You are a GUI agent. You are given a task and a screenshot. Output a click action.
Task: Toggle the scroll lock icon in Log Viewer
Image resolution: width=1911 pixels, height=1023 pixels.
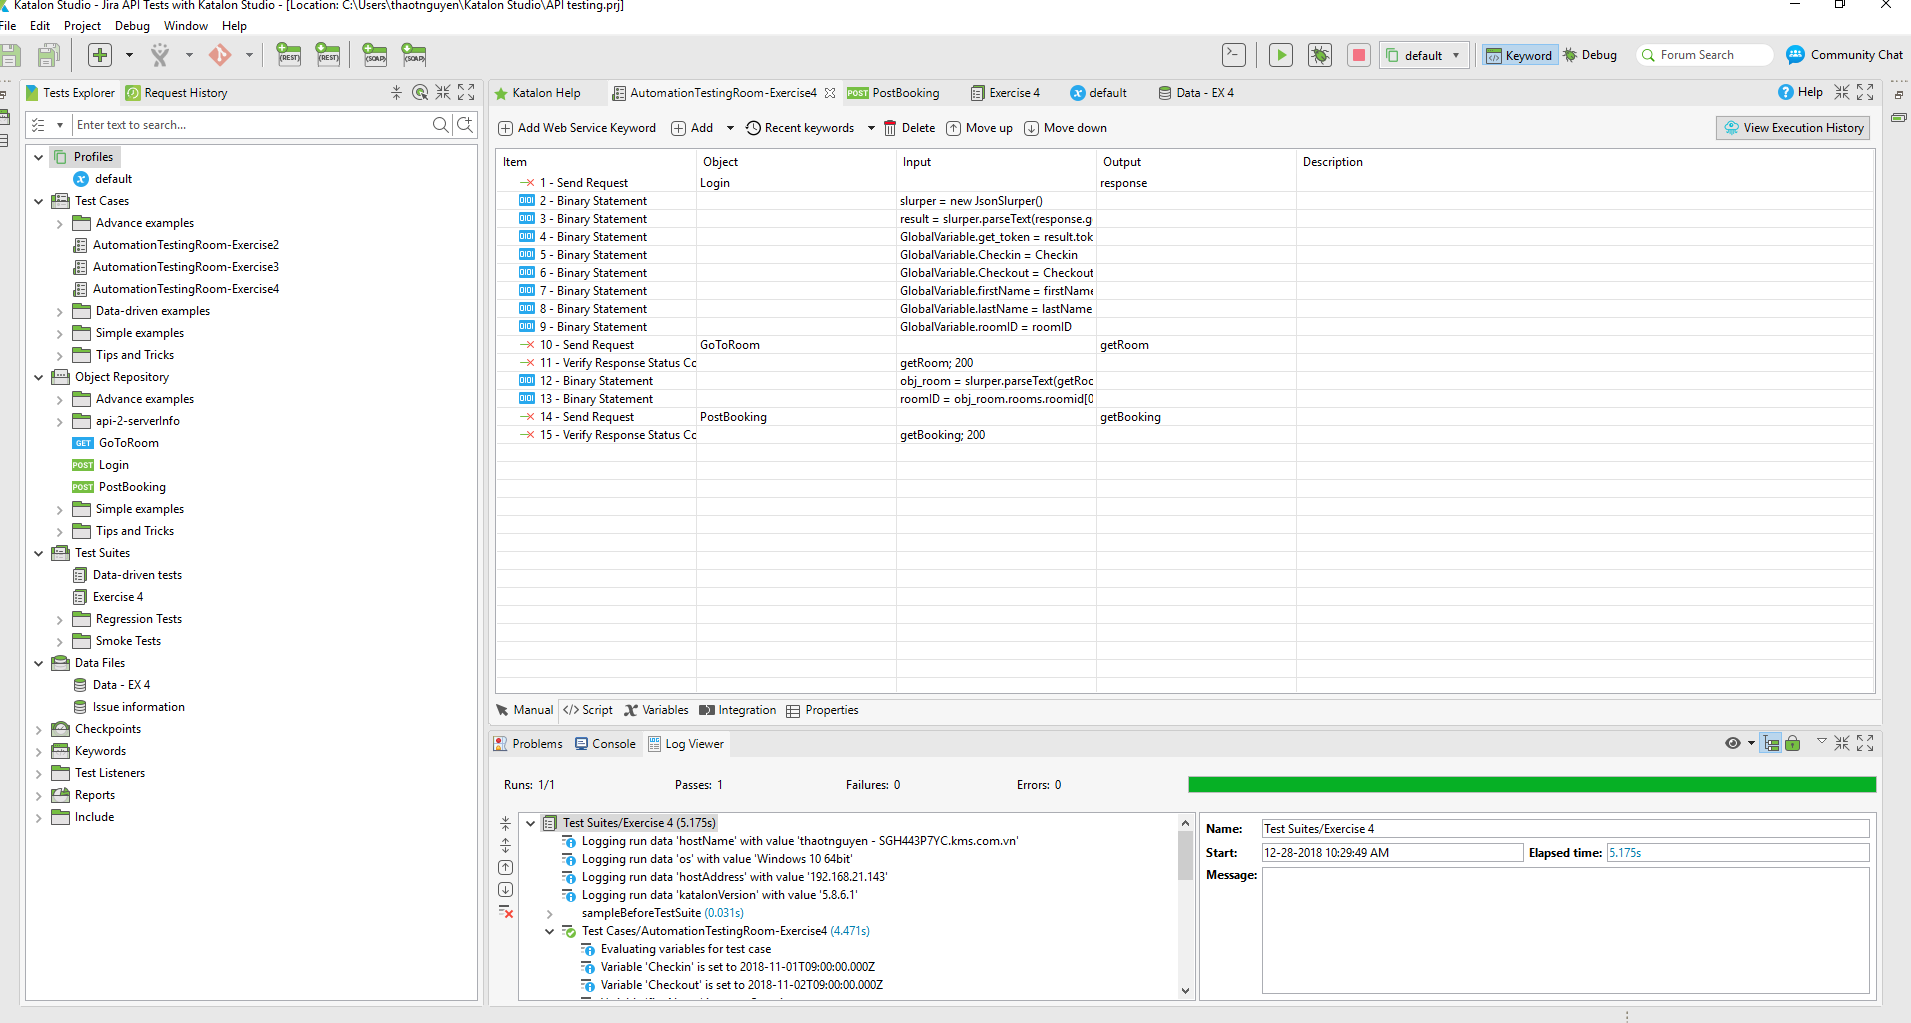[1793, 743]
